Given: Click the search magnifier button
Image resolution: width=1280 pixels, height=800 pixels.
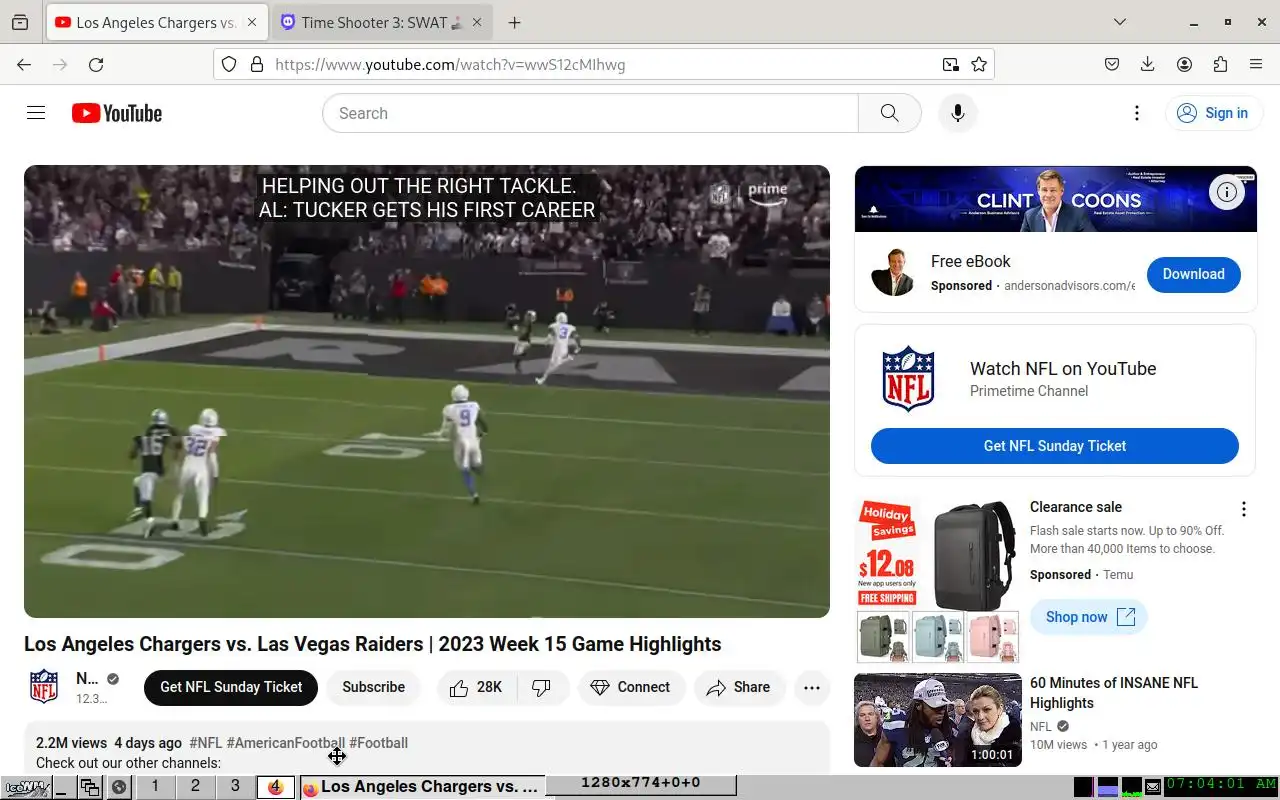Looking at the screenshot, I should 889,113.
